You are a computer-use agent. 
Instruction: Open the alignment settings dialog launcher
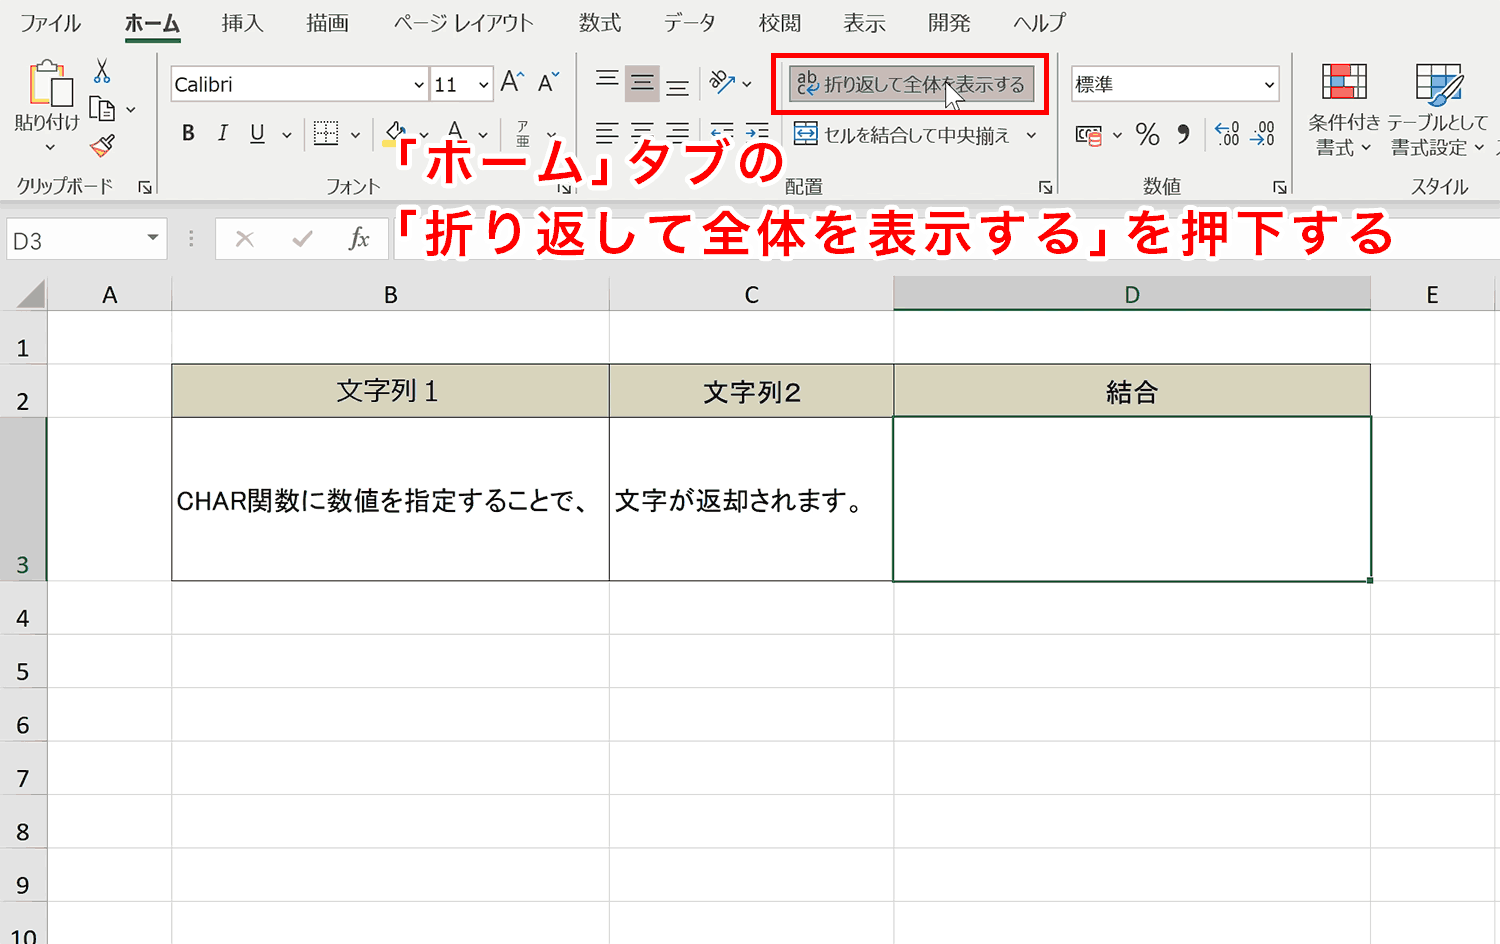coord(1045,187)
